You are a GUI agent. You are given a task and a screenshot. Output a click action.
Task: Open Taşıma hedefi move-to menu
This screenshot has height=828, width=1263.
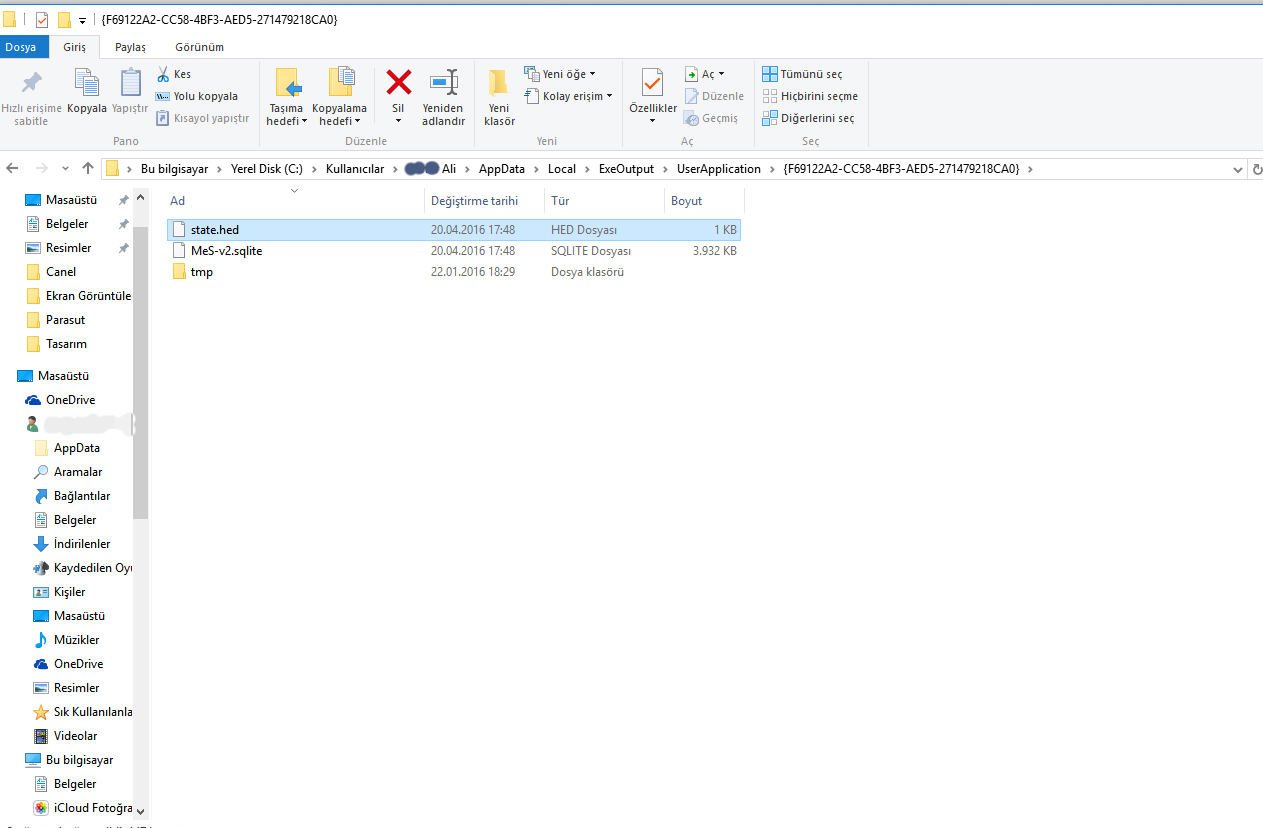pyautogui.click(x=287, y=97)
